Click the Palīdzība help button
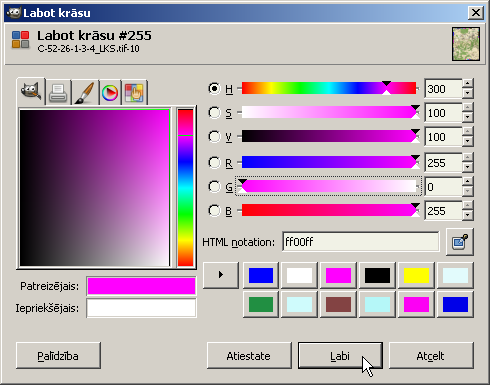The height and width of the screenshot is (385, 490). [58, 356]
